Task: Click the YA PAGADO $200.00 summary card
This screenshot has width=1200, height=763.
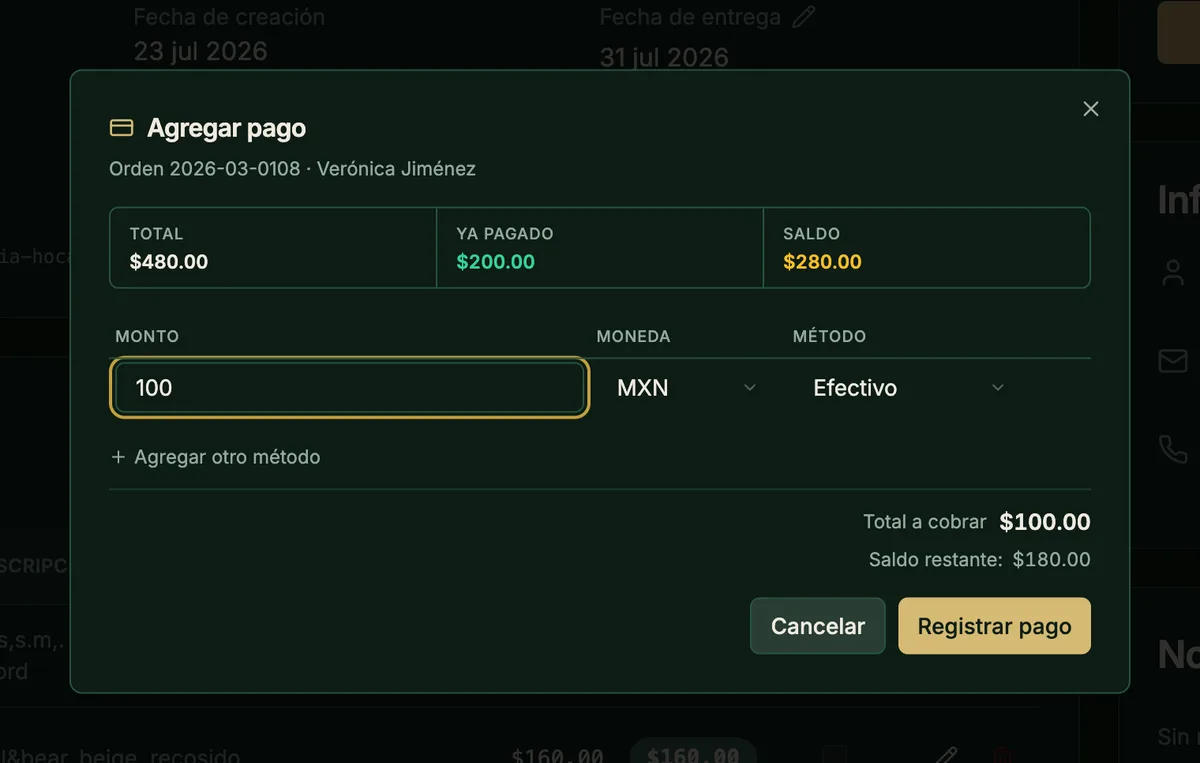Action: coord(600,248)
